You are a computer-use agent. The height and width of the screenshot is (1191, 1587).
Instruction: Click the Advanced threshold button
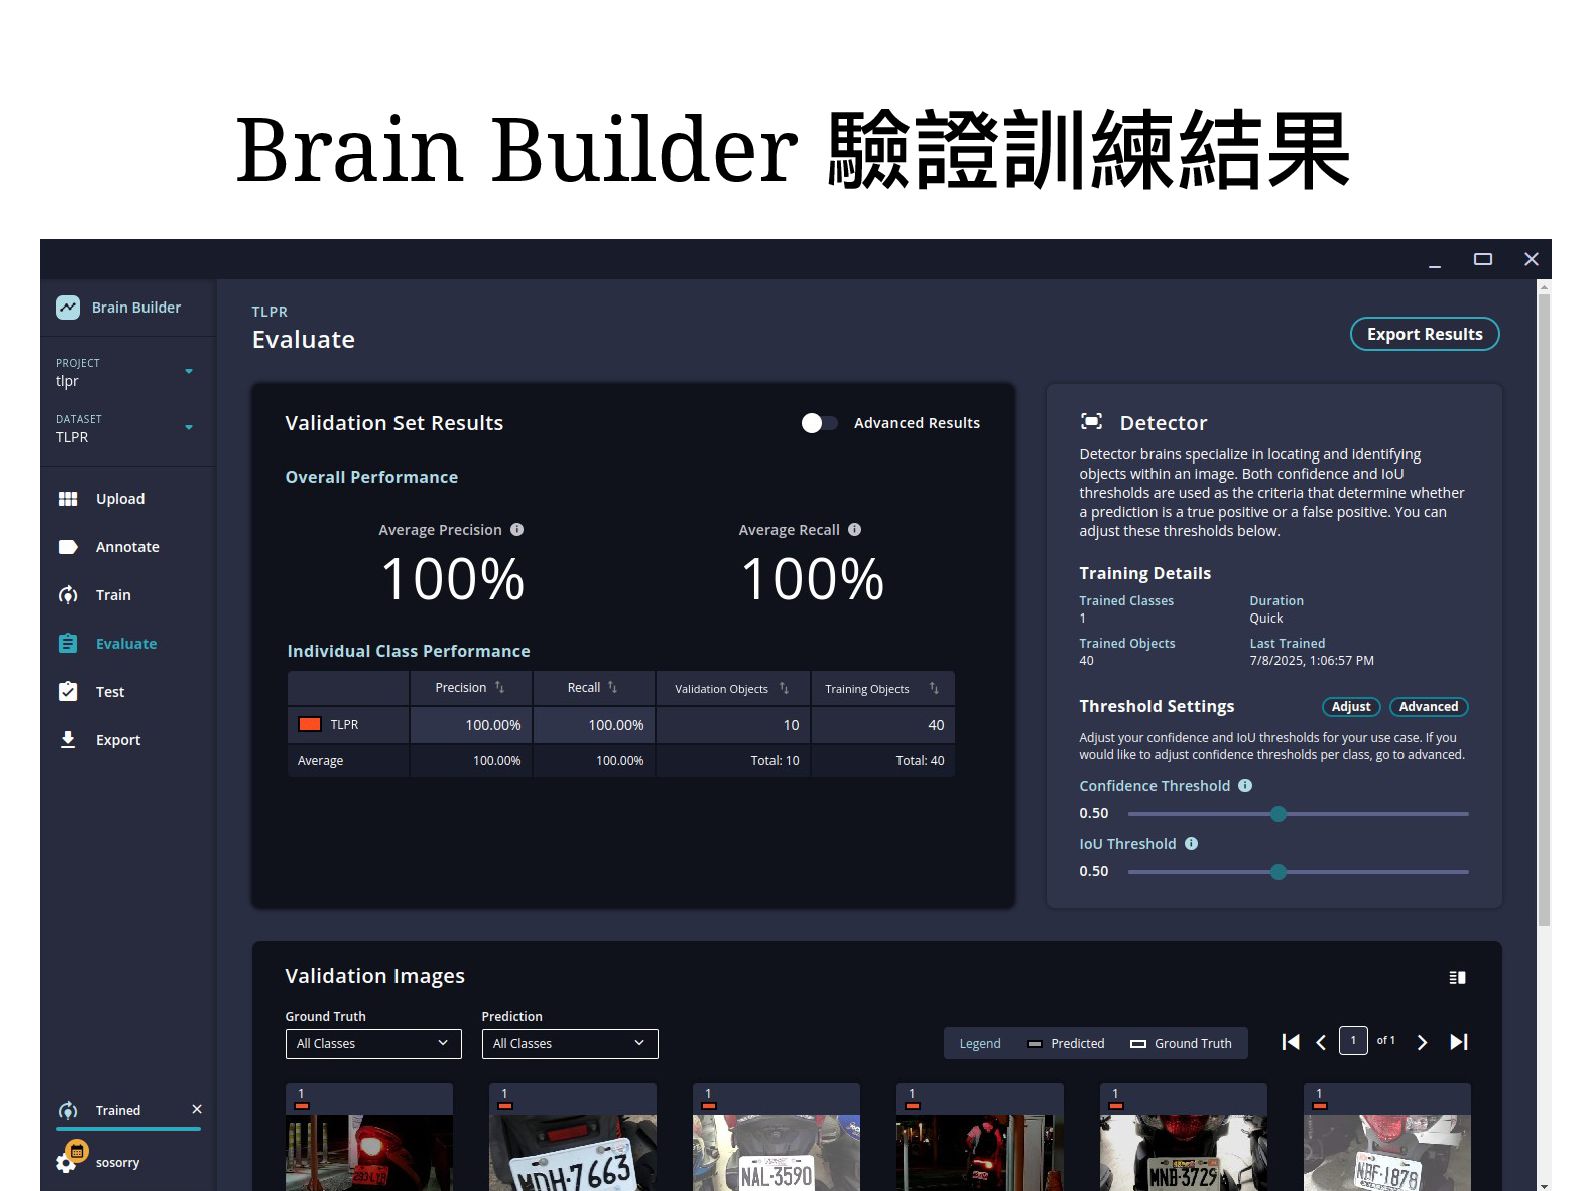pyautogui.click(x=1428, y=707)
